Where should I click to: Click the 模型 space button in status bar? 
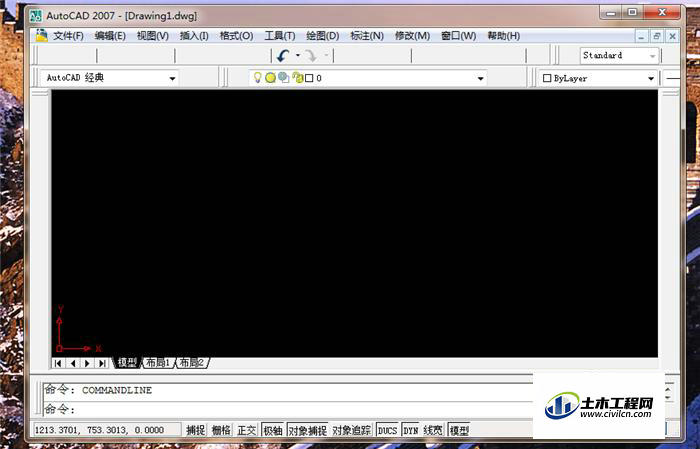(459, 430)
